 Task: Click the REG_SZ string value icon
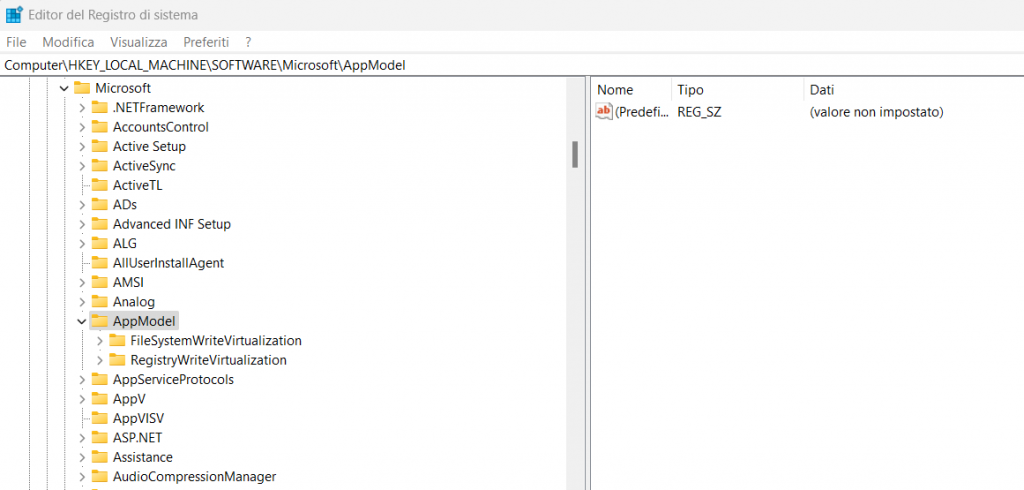pyautogui.click(x=603, y=112)
